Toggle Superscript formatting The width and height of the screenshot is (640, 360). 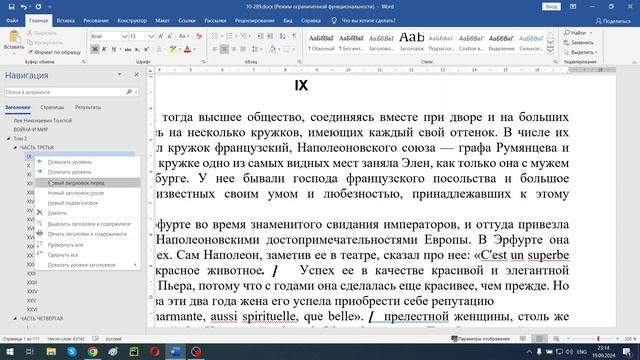point(146,49)
